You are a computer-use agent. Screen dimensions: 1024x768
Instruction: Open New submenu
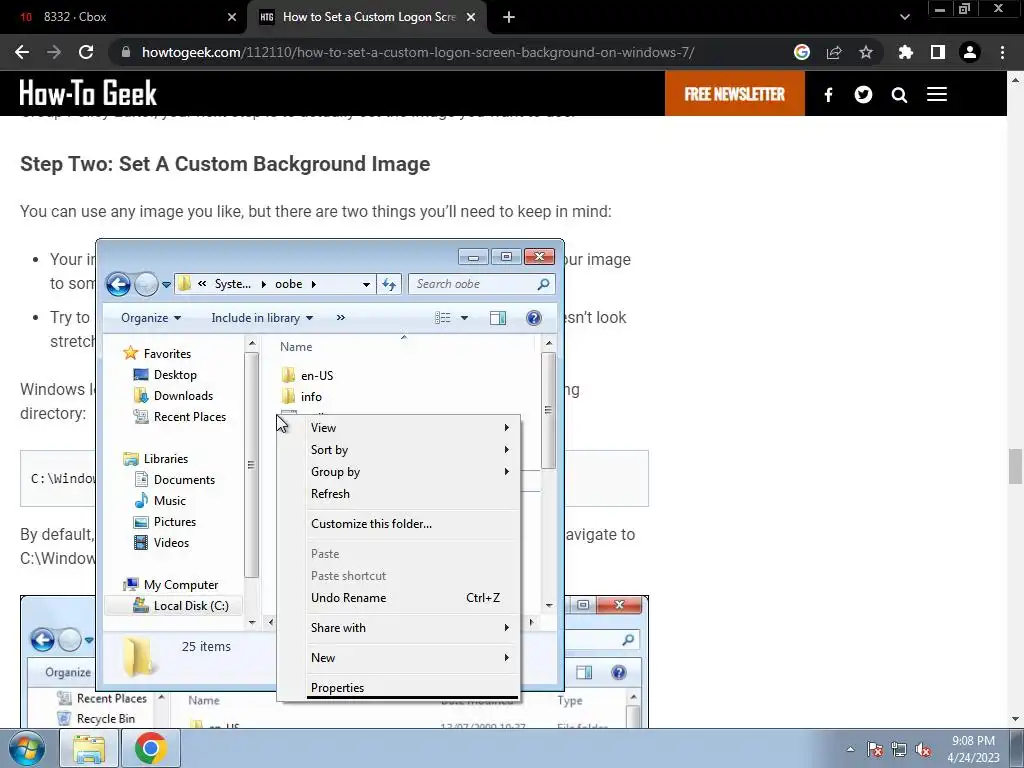[x=413, y=658]
